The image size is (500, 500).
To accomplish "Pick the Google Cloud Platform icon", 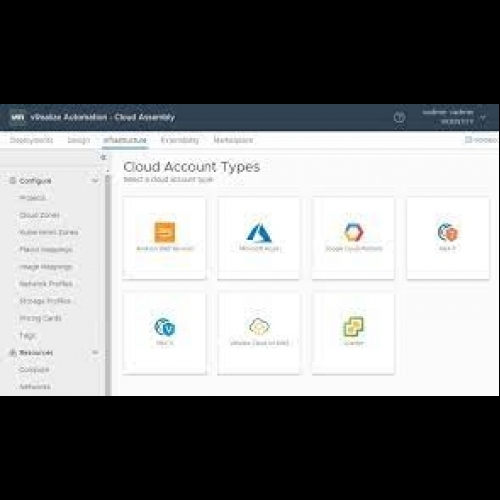I will tap(354, 232).
